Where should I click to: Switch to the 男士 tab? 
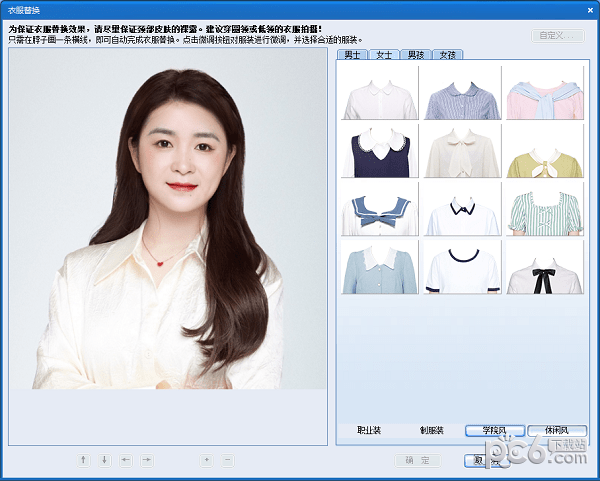(351, 55)
